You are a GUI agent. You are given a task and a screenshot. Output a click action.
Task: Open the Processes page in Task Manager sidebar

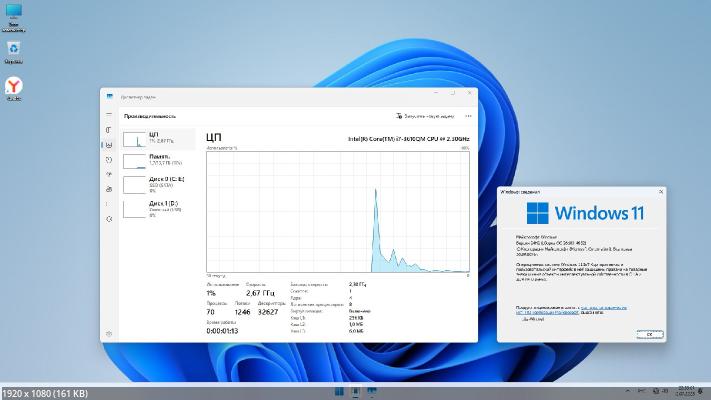tap(109, 130)
